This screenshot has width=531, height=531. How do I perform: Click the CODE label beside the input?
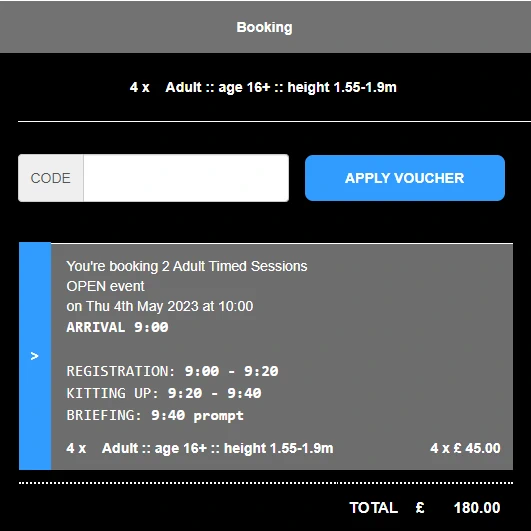(x=50, y=178)
